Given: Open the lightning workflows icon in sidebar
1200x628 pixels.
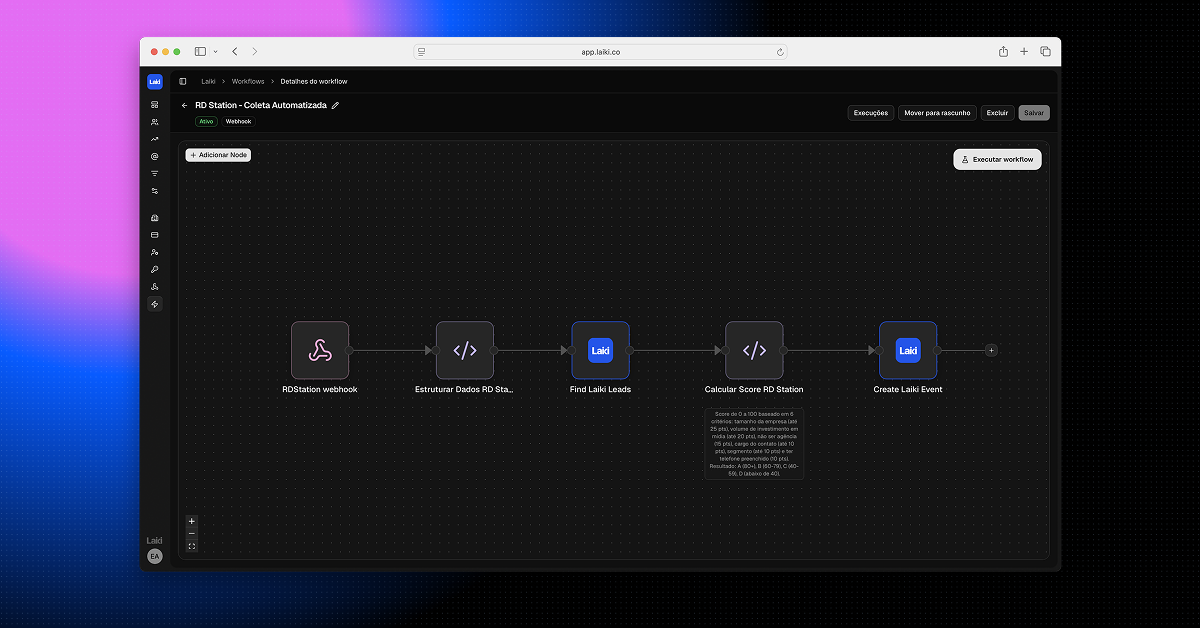Looking at the screenshot, I should (x=155, y=304).
